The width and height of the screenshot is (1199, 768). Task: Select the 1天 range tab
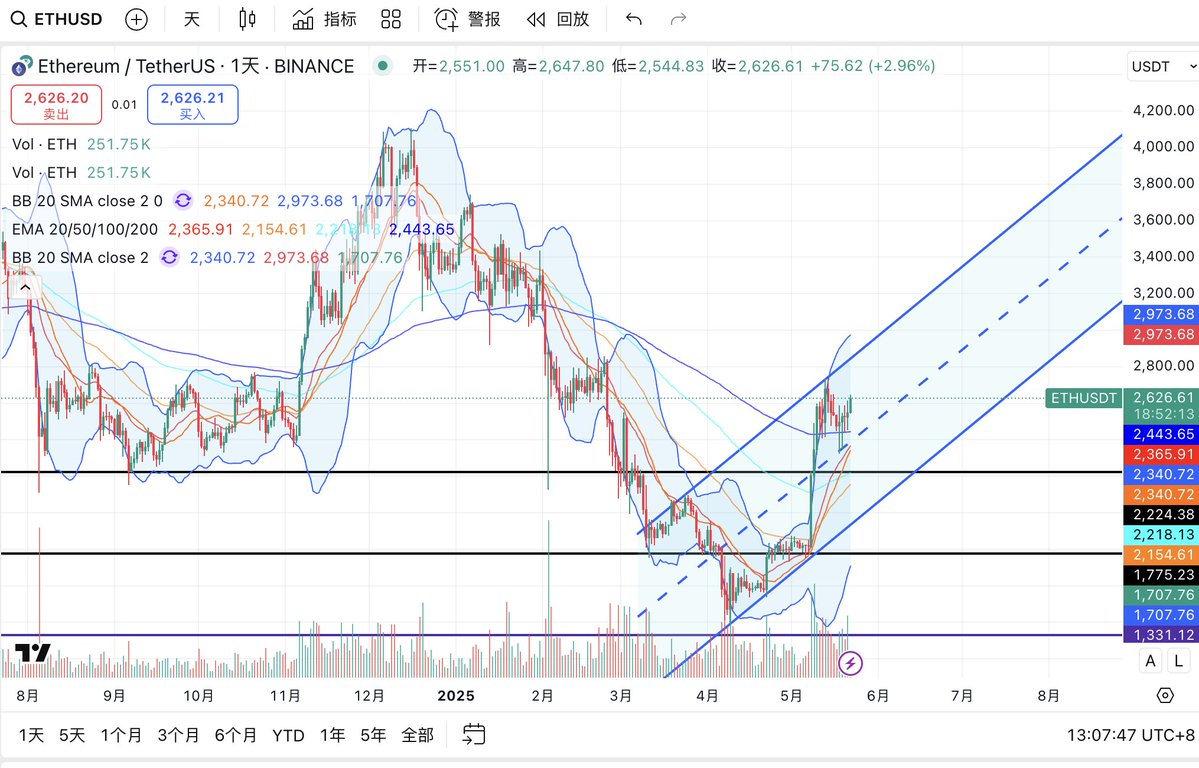31,735
